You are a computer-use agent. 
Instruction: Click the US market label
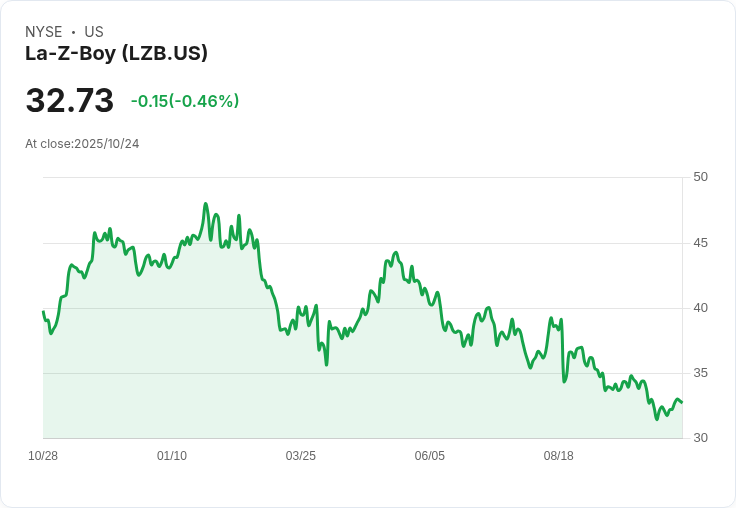point(94,32)
